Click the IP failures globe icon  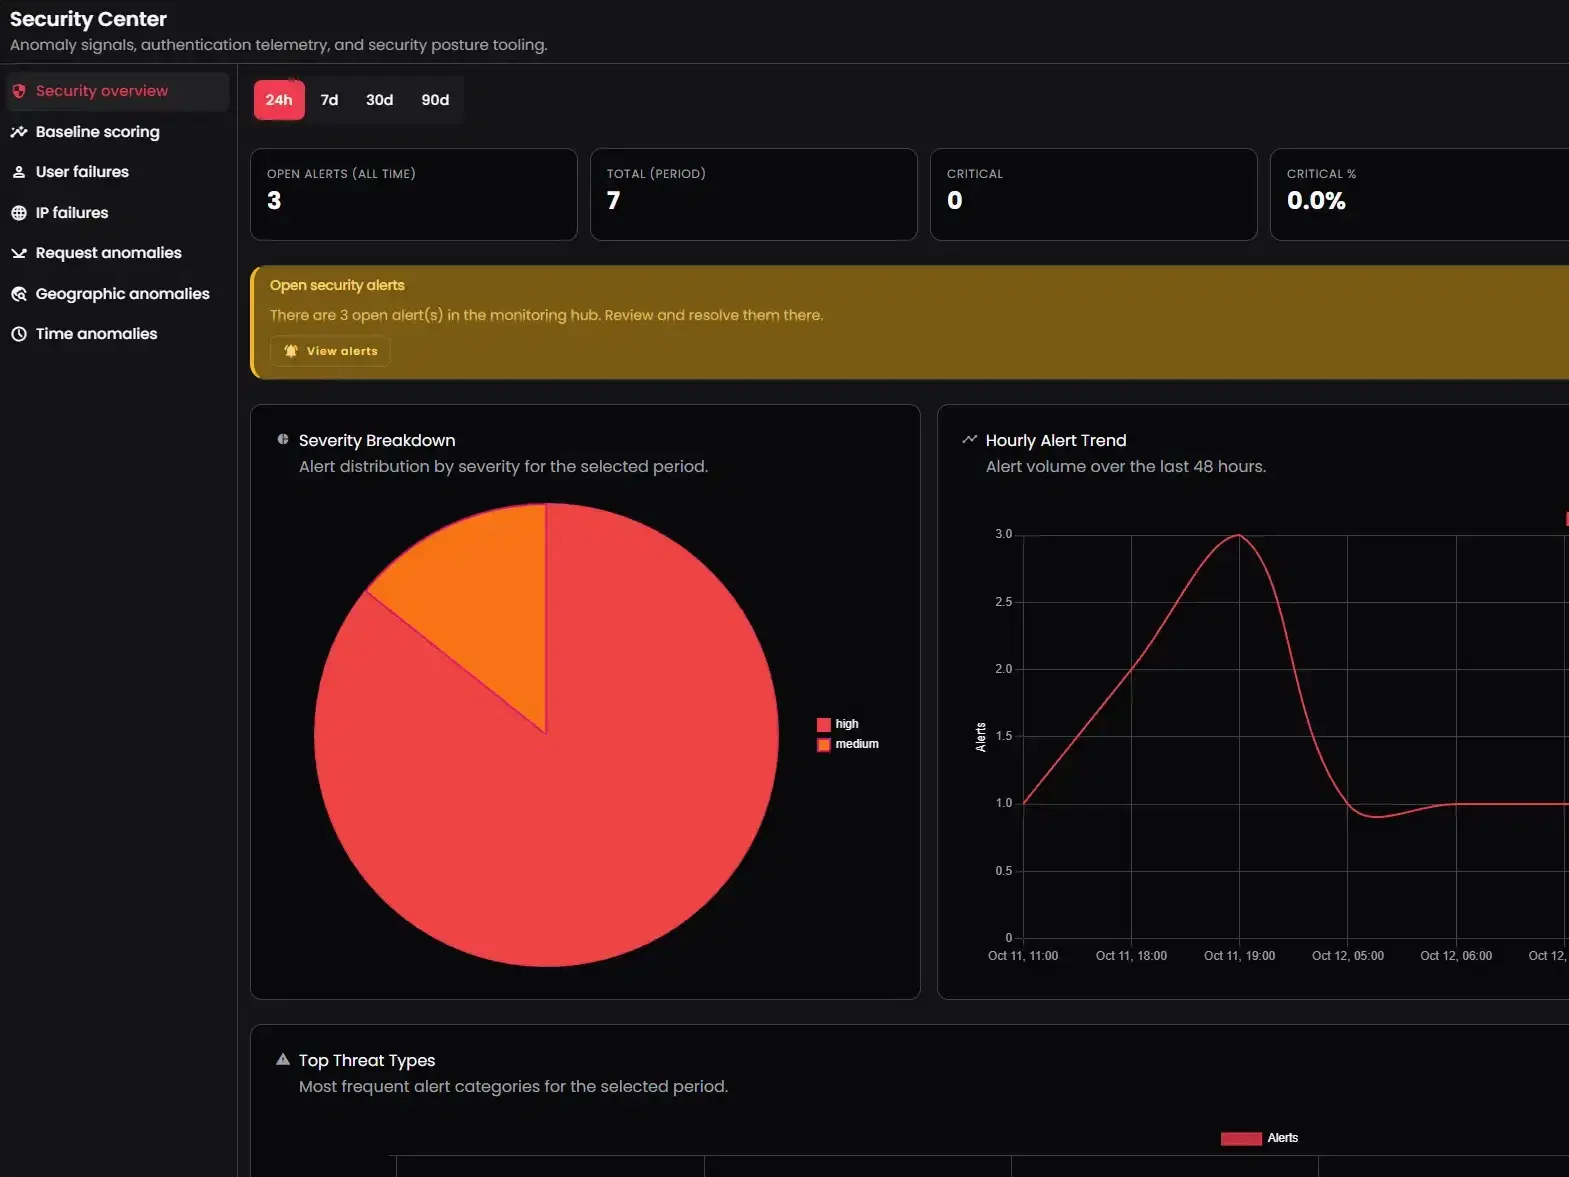(x=19, y=213)
